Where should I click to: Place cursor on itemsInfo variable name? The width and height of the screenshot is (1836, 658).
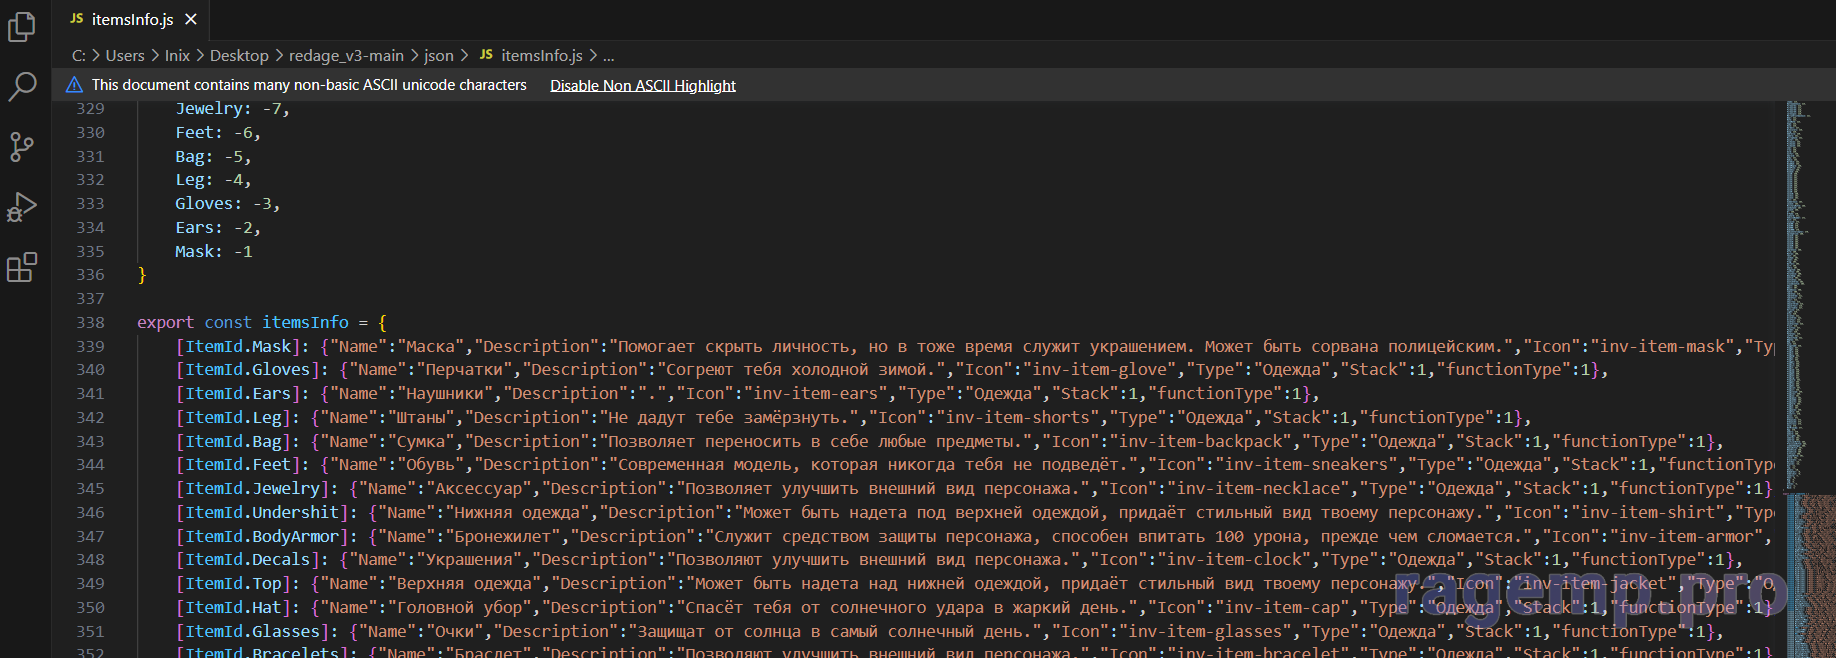305,322
